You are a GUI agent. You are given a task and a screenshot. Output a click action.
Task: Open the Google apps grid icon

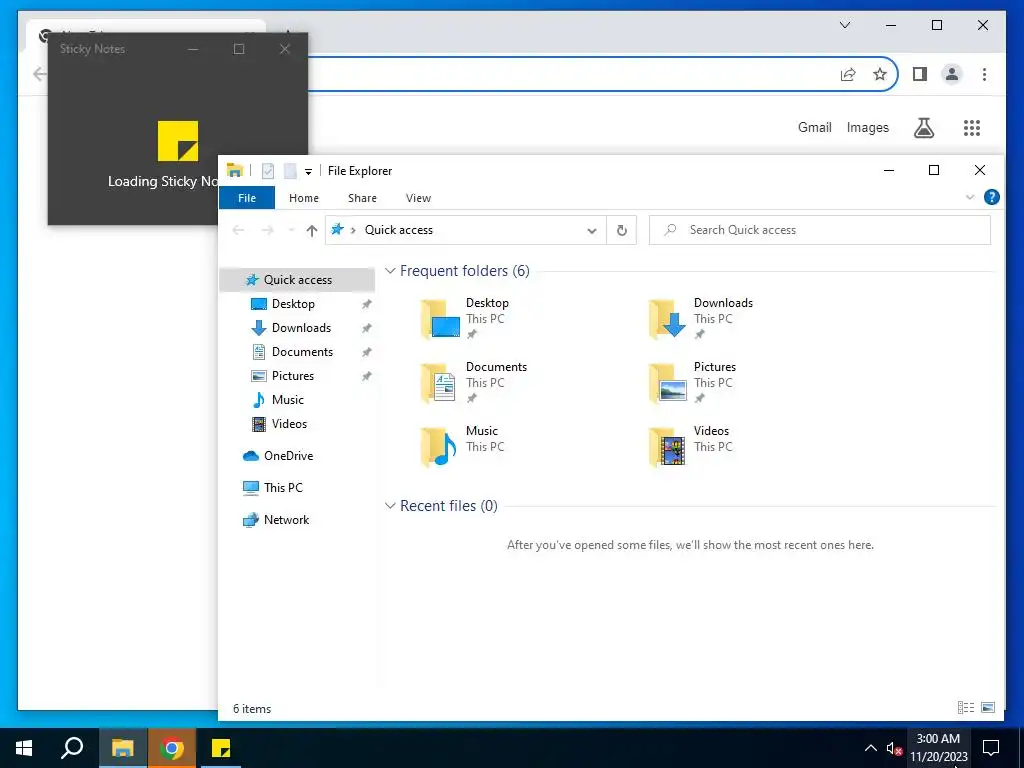pos(972,128)
